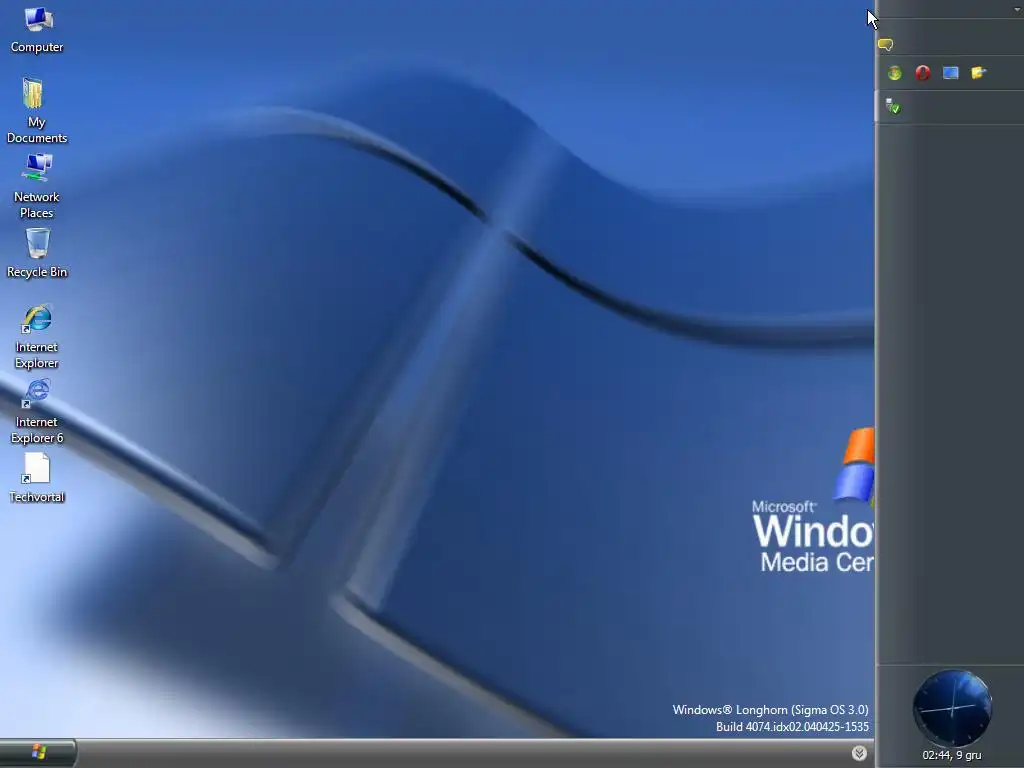
Task: Click the sidebar analog clock
Action: pos(952,708)
